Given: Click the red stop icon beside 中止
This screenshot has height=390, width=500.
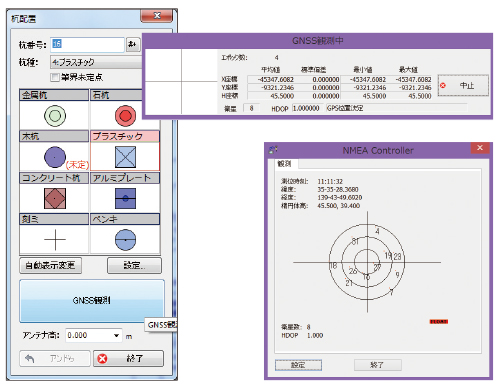Looking at the screenshot, I should coord(443,86).
